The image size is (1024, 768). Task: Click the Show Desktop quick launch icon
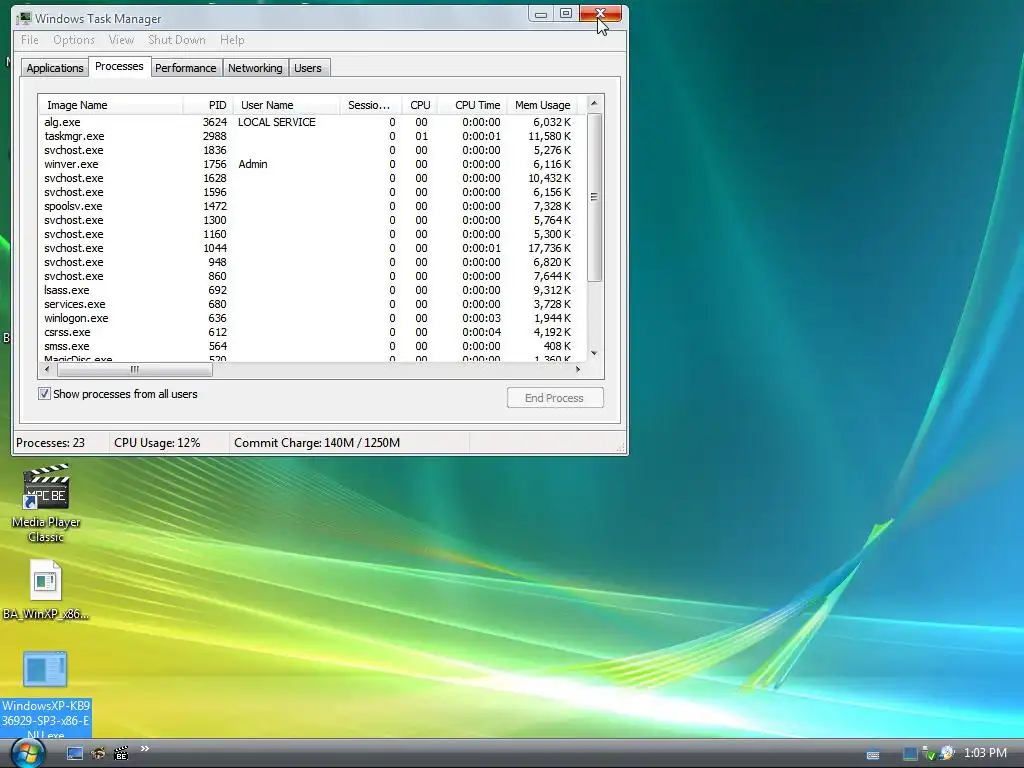pos(75,754)
